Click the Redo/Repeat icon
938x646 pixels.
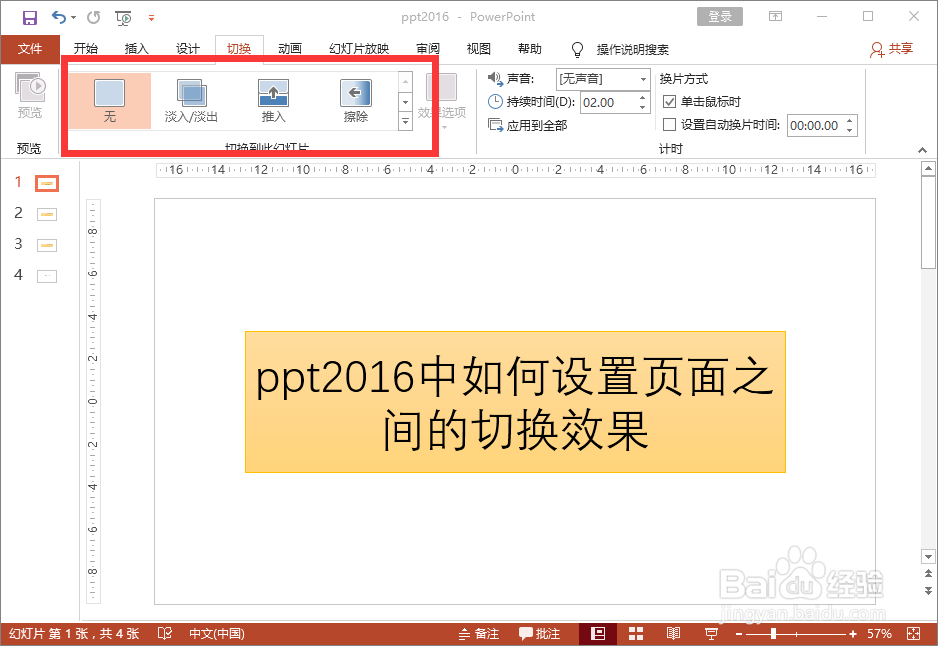click(93, 17)
